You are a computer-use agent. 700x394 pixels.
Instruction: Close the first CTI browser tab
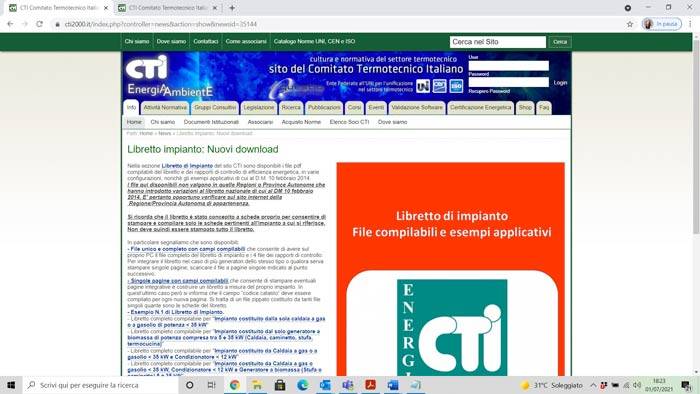tap(106, 8)
